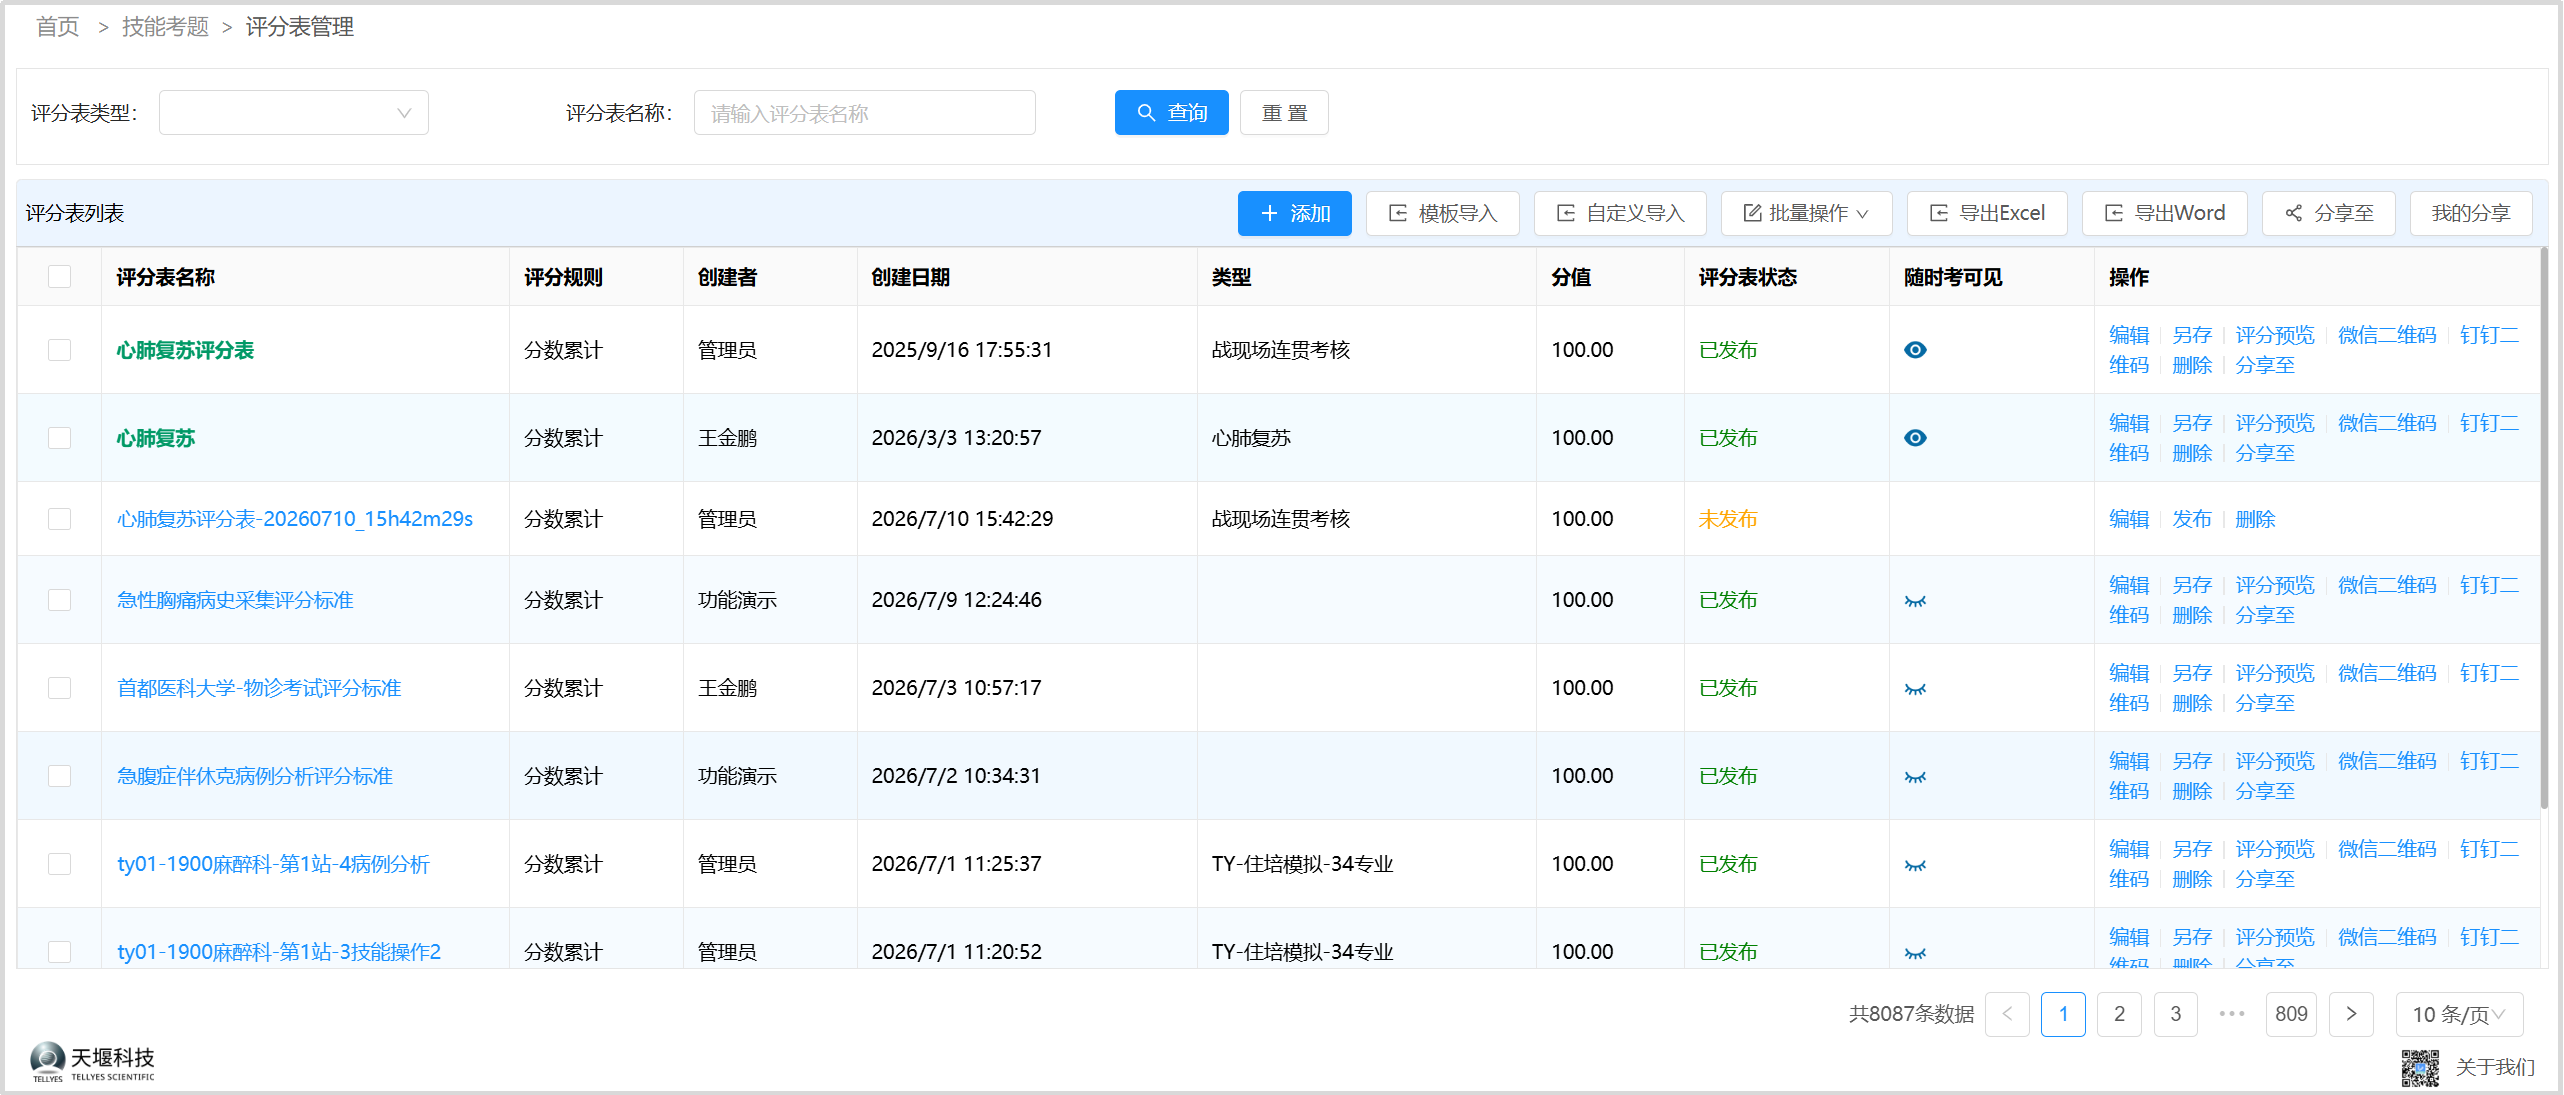Check the ty01-1900麻醉科-第1站-3技能操作2 row checkbox
This screenshot has height=1095, width=2564.
point(60,952)
